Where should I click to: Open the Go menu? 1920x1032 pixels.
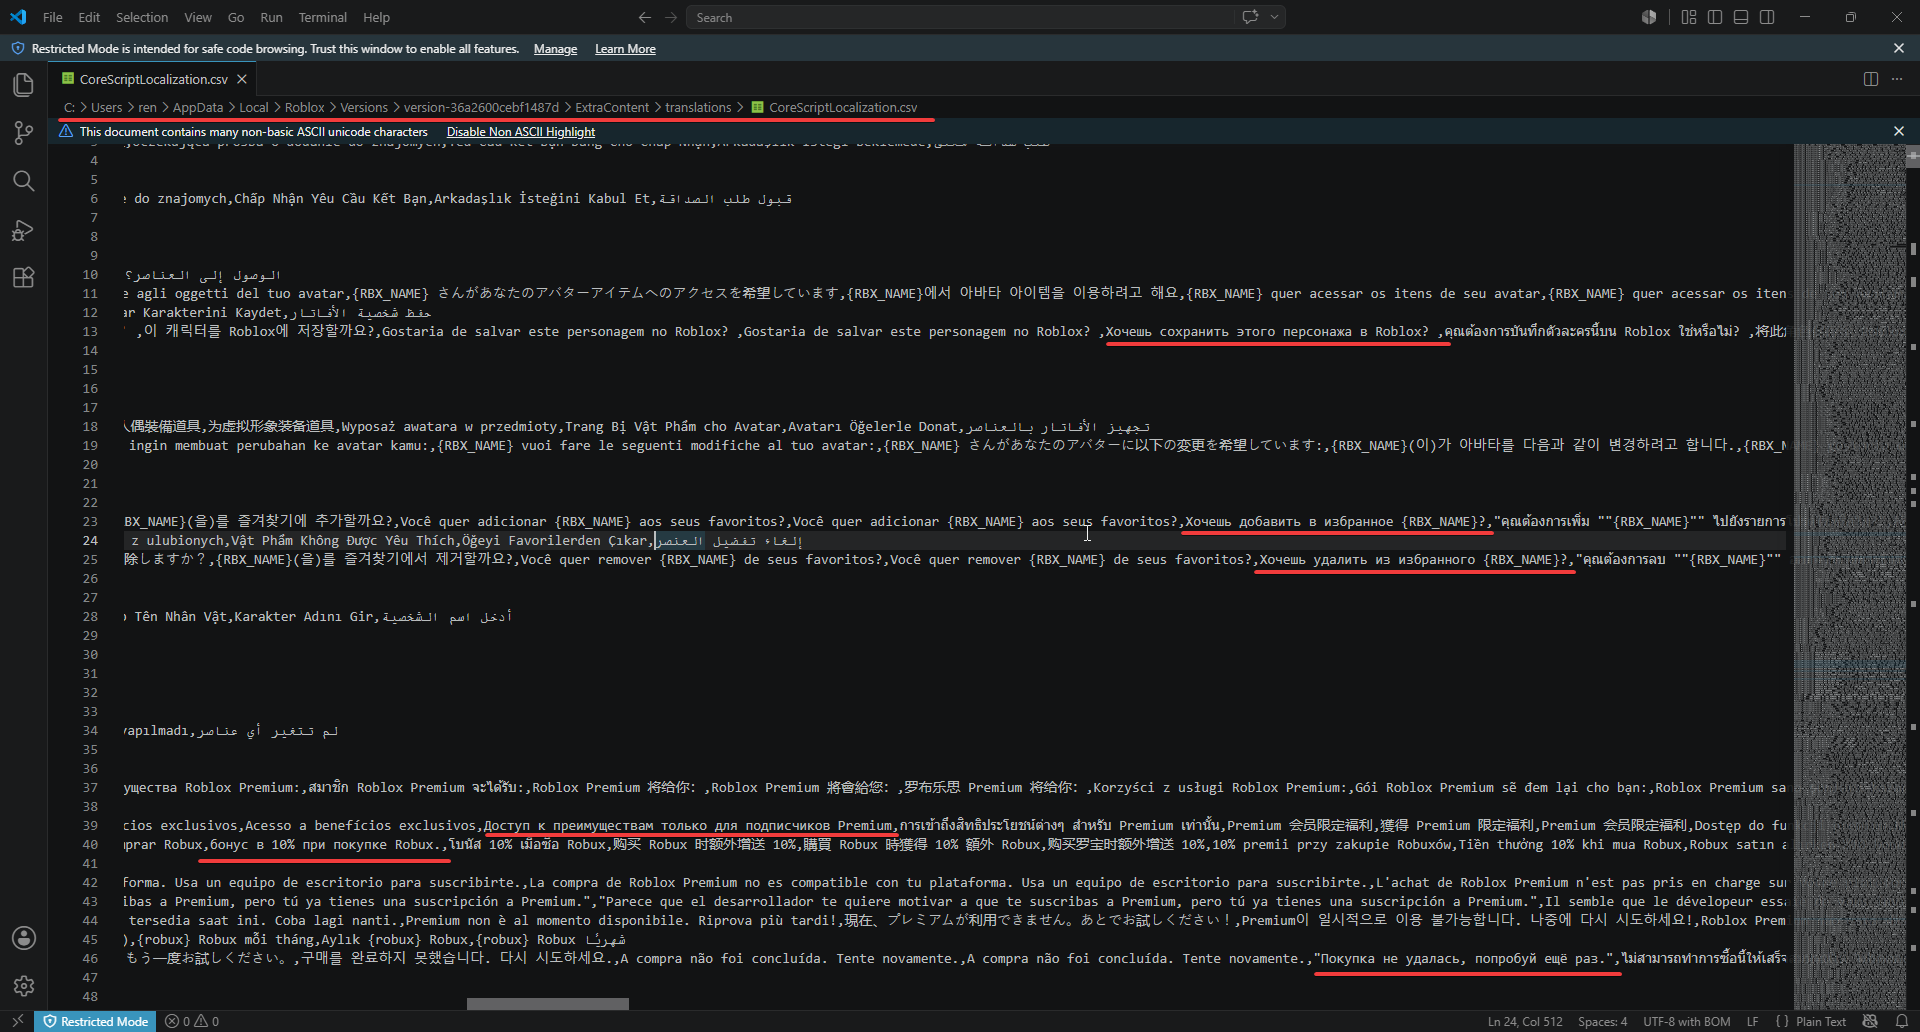pos(236,17)
